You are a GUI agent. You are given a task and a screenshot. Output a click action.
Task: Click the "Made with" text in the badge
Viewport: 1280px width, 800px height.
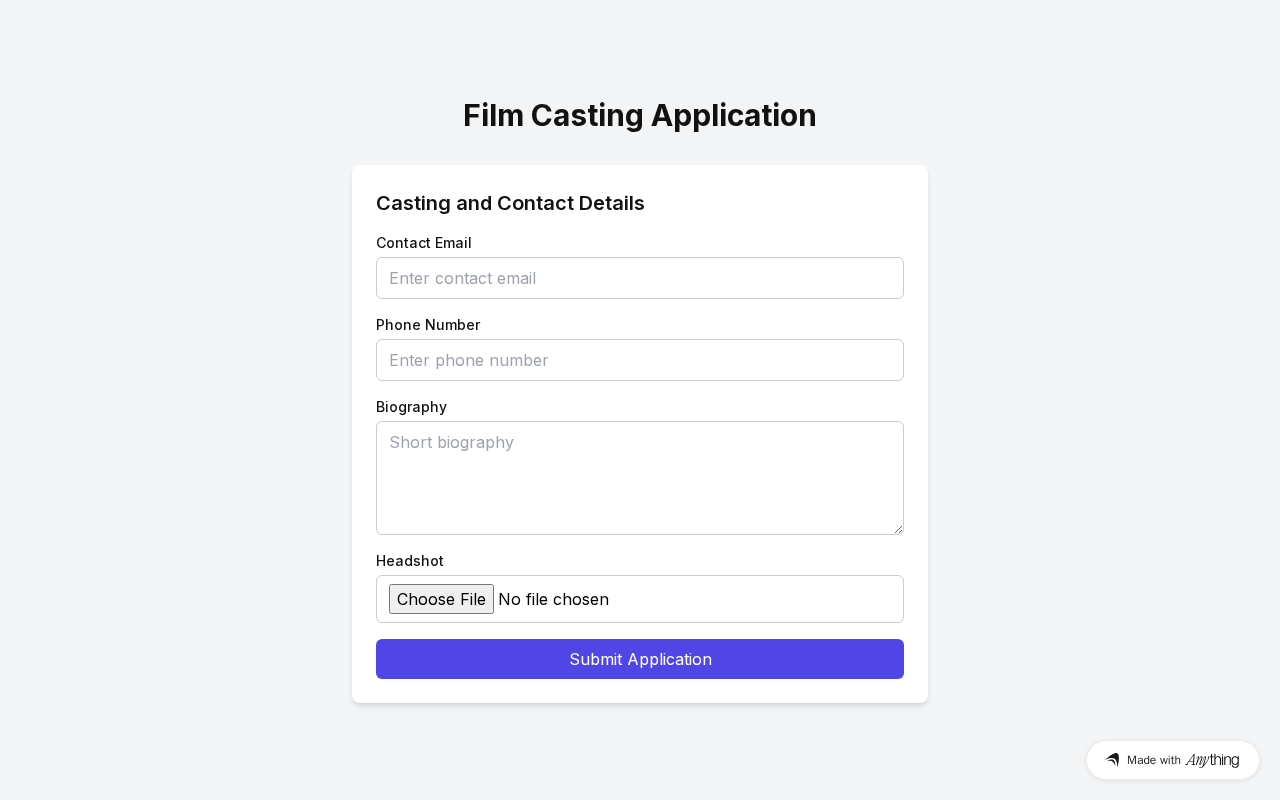(x=1154, y=760)
